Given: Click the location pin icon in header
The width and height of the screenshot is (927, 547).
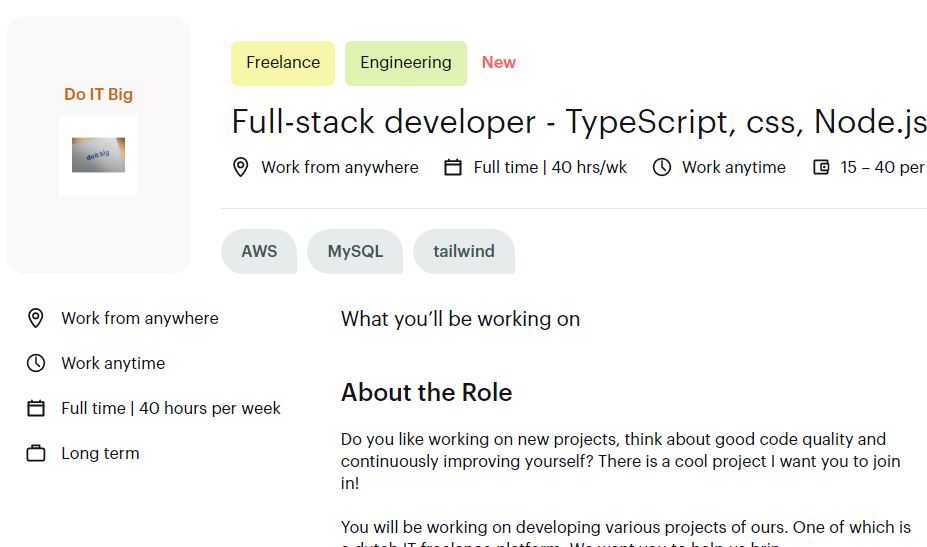Looking at the screenshot, I should [241, 167].
